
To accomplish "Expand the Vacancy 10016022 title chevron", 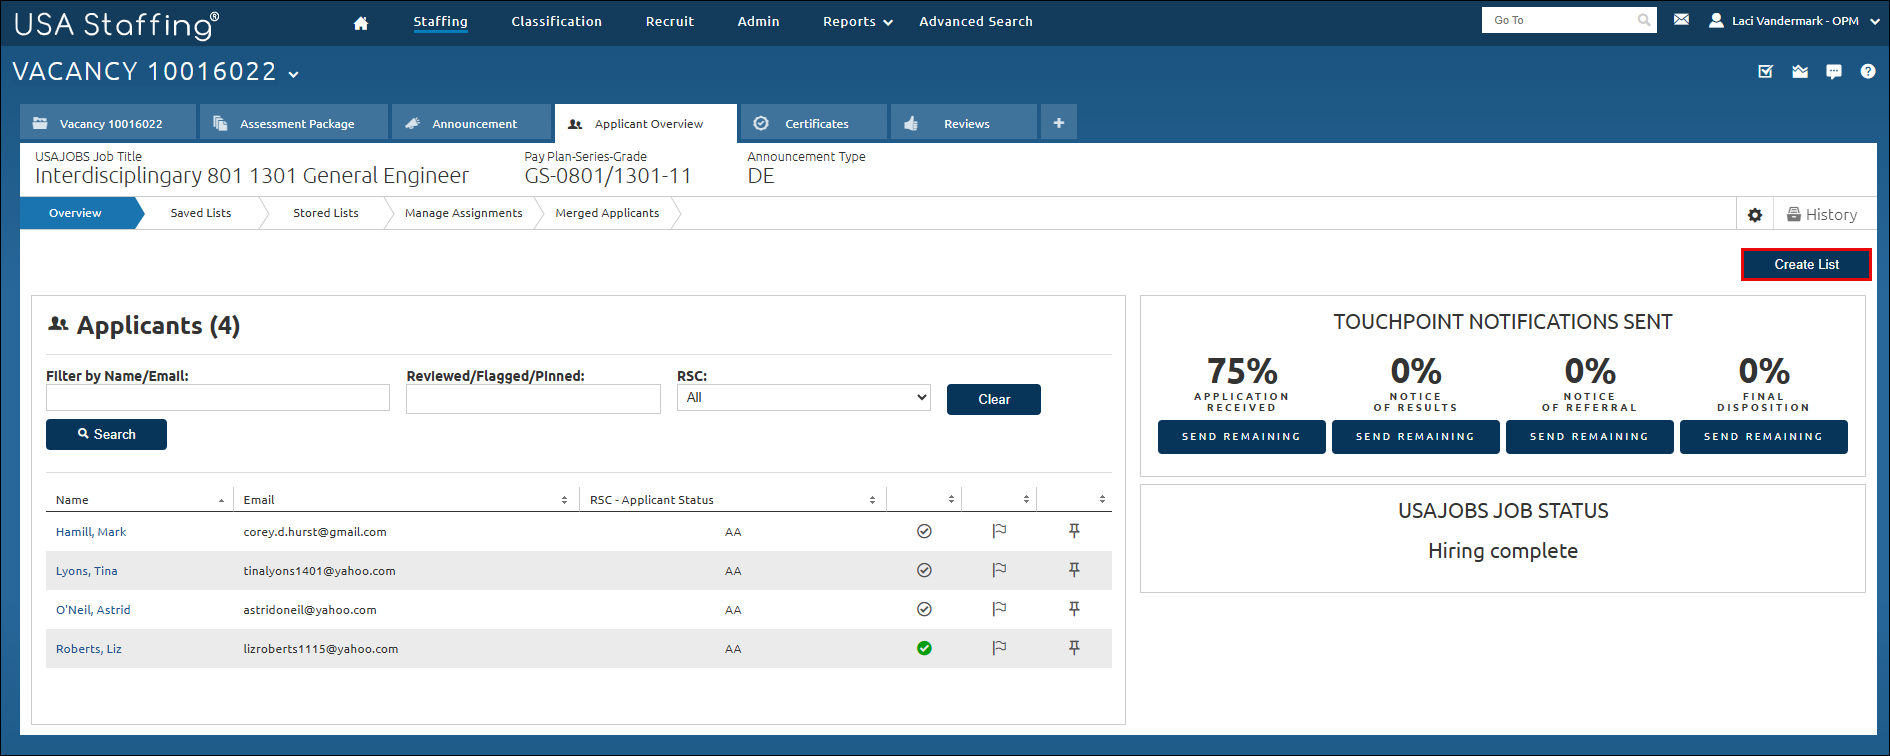I will 293,74.
